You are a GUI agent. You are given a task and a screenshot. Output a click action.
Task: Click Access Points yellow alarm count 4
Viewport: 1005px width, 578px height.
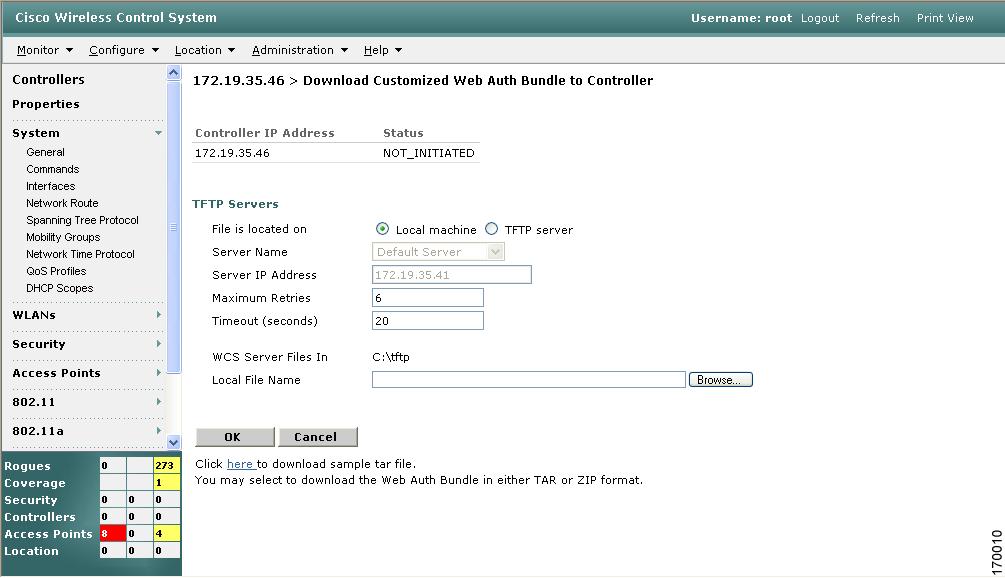tap(167, 533)
